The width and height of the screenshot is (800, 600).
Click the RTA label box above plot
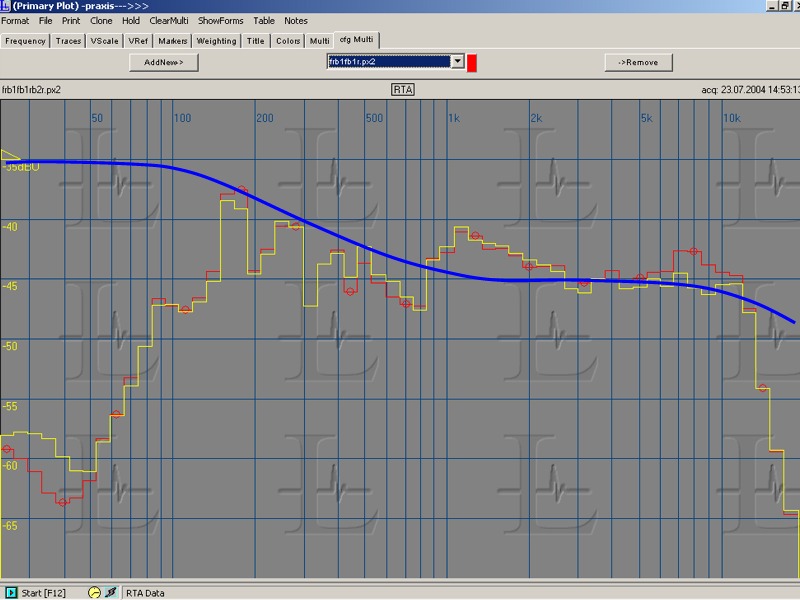pos(403,89)
